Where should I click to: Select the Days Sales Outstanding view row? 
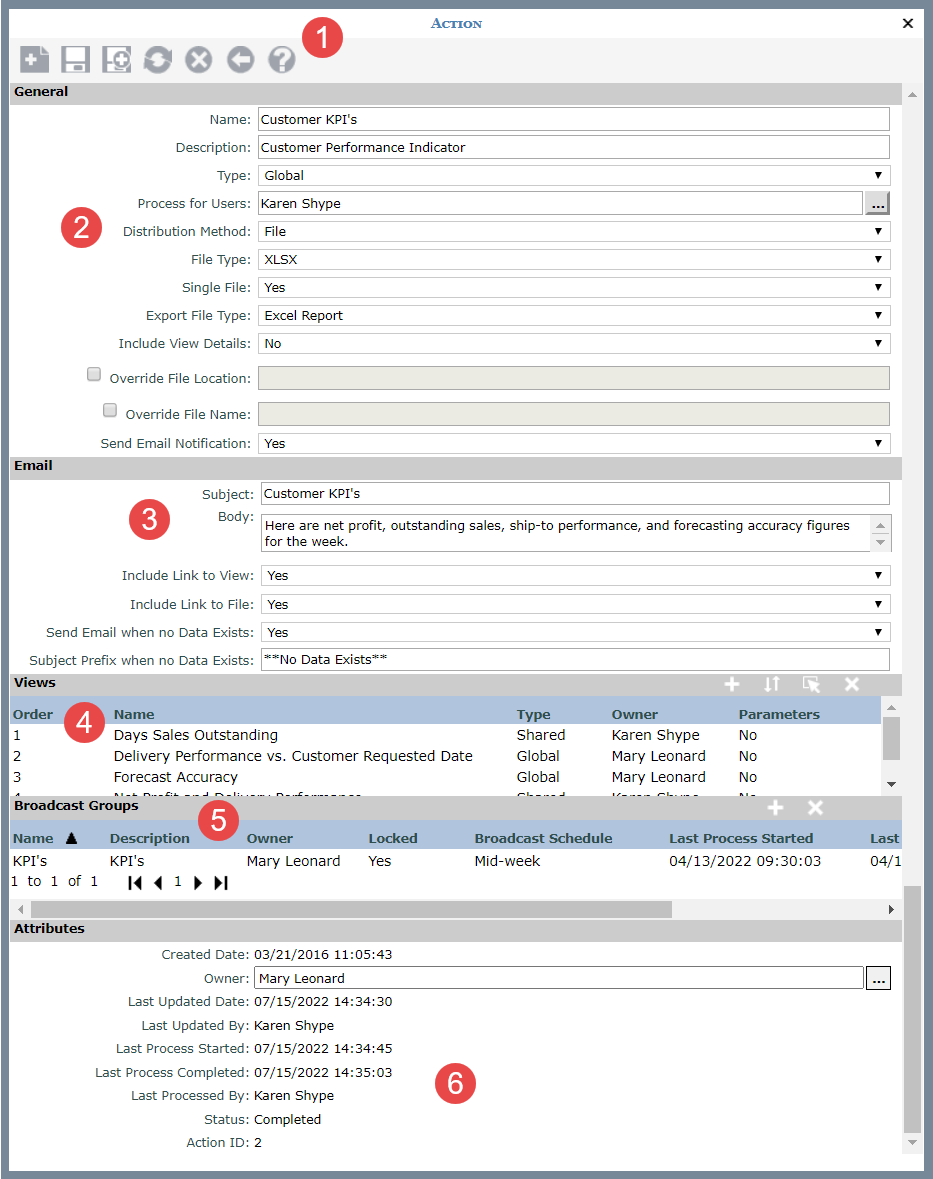click(x=445, y=735)
